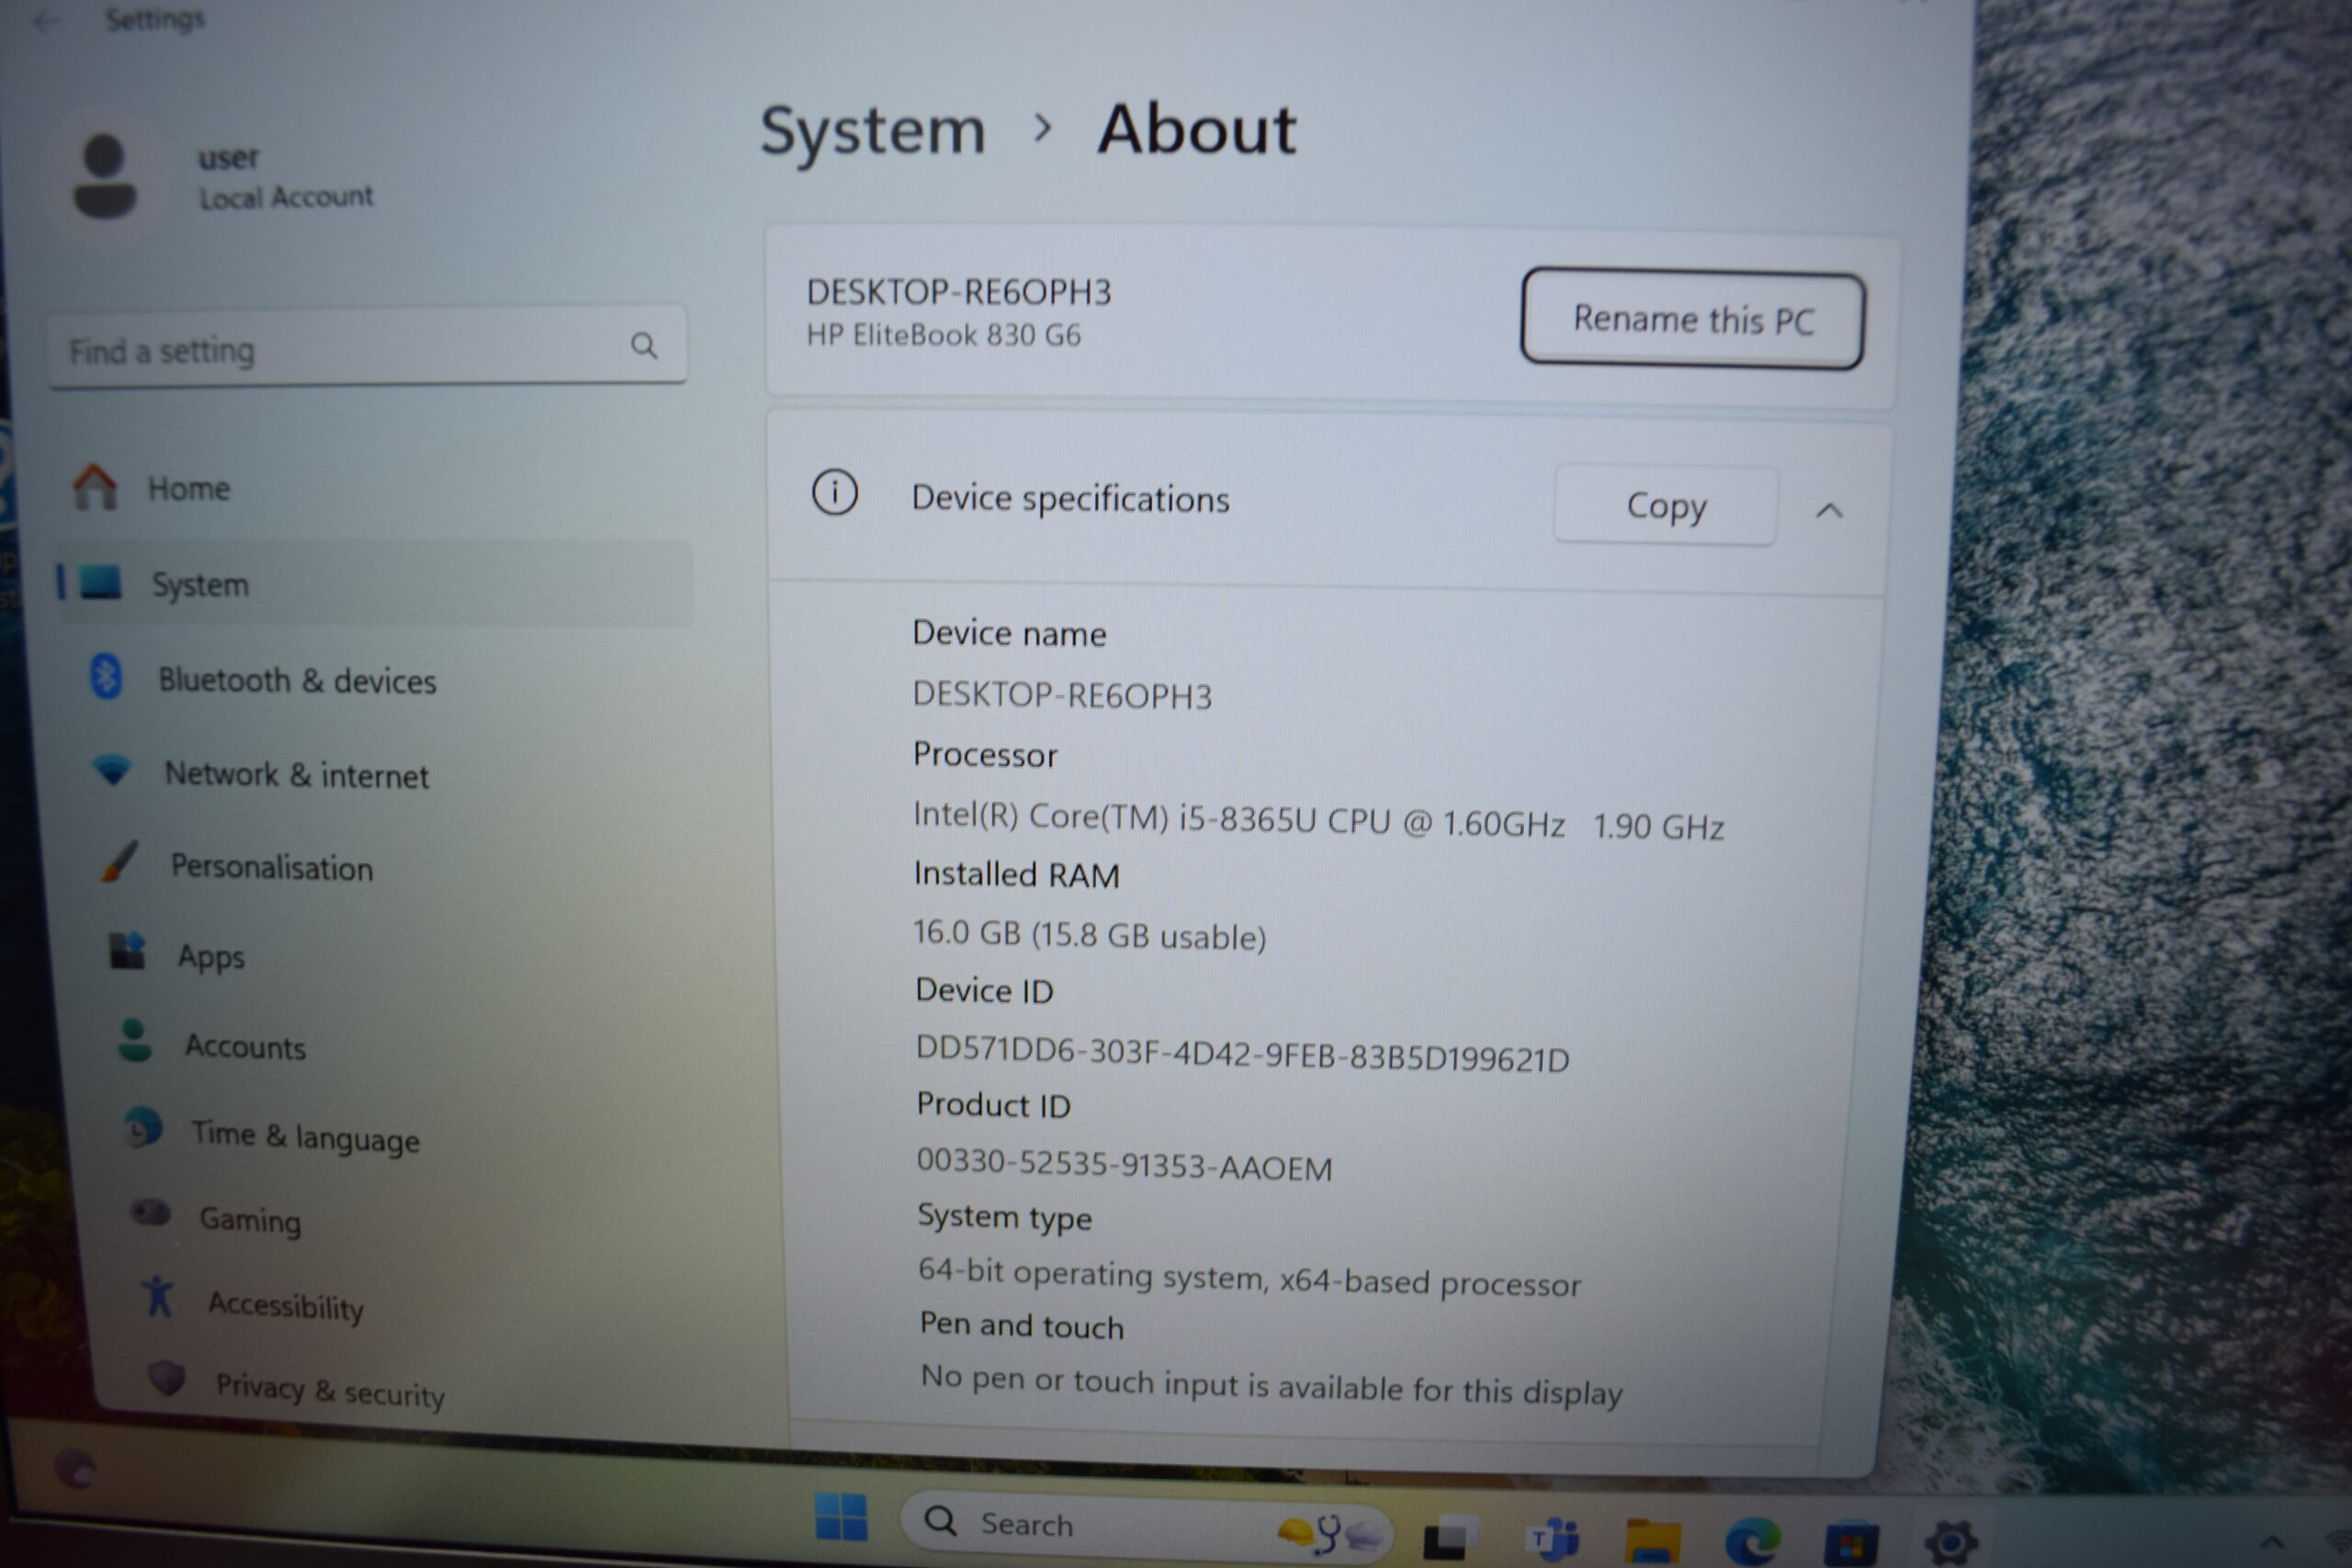Click the Bluetooth icon in the sidebar
The width and height of the screenshot is (2352, 1568).
point(106,676)
